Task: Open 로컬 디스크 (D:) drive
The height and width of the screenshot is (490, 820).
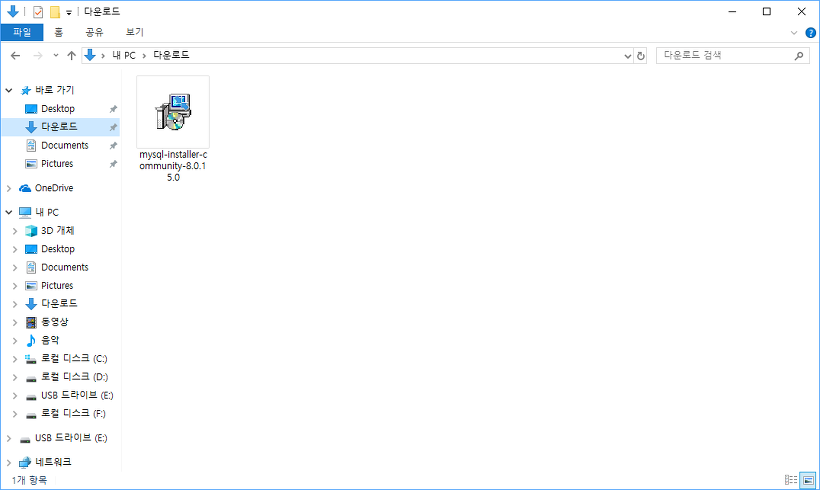Action: pyautogui.click(x=74, y=377)
